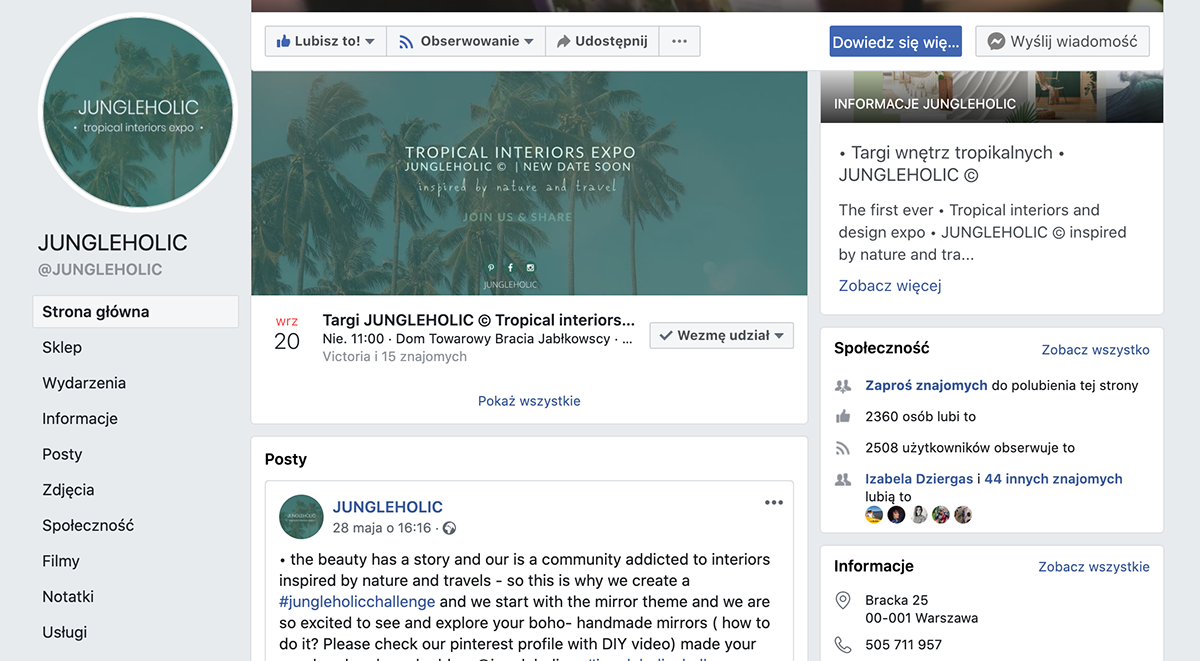Viewport: 1200px width, 661px height.
Task: Expand the 'Wezmę udział' attendance dropdown
Action: pyautogui.click(x=721, y=336)
